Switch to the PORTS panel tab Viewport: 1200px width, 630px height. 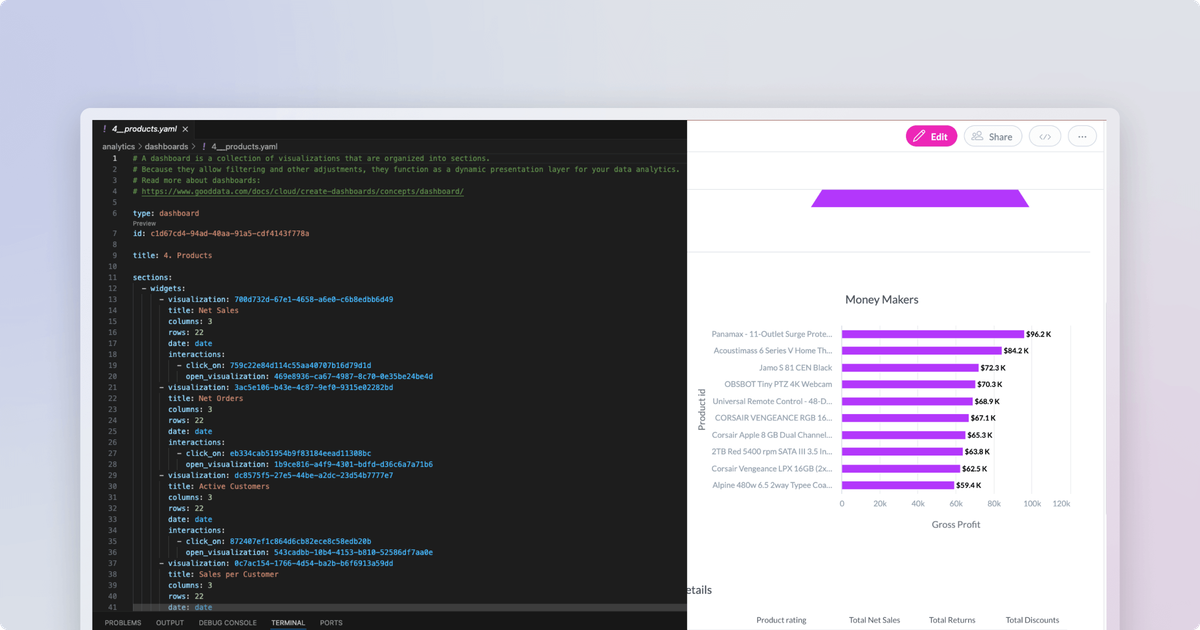click(x=331, y=622)
